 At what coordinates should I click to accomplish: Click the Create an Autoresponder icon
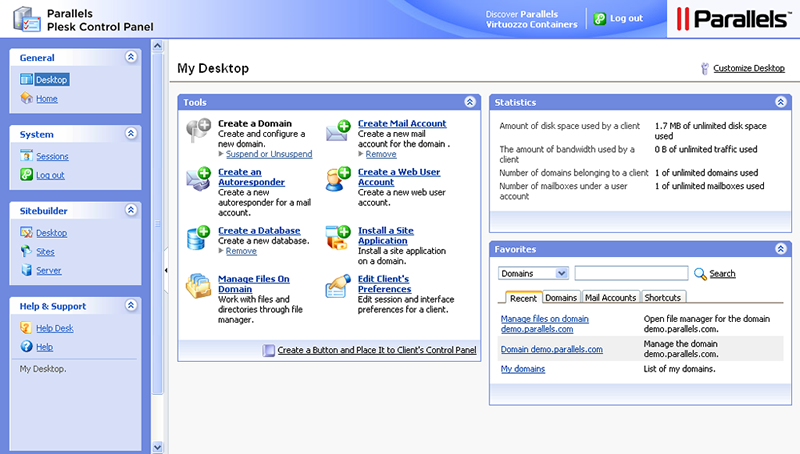click(x=198, y=179)
